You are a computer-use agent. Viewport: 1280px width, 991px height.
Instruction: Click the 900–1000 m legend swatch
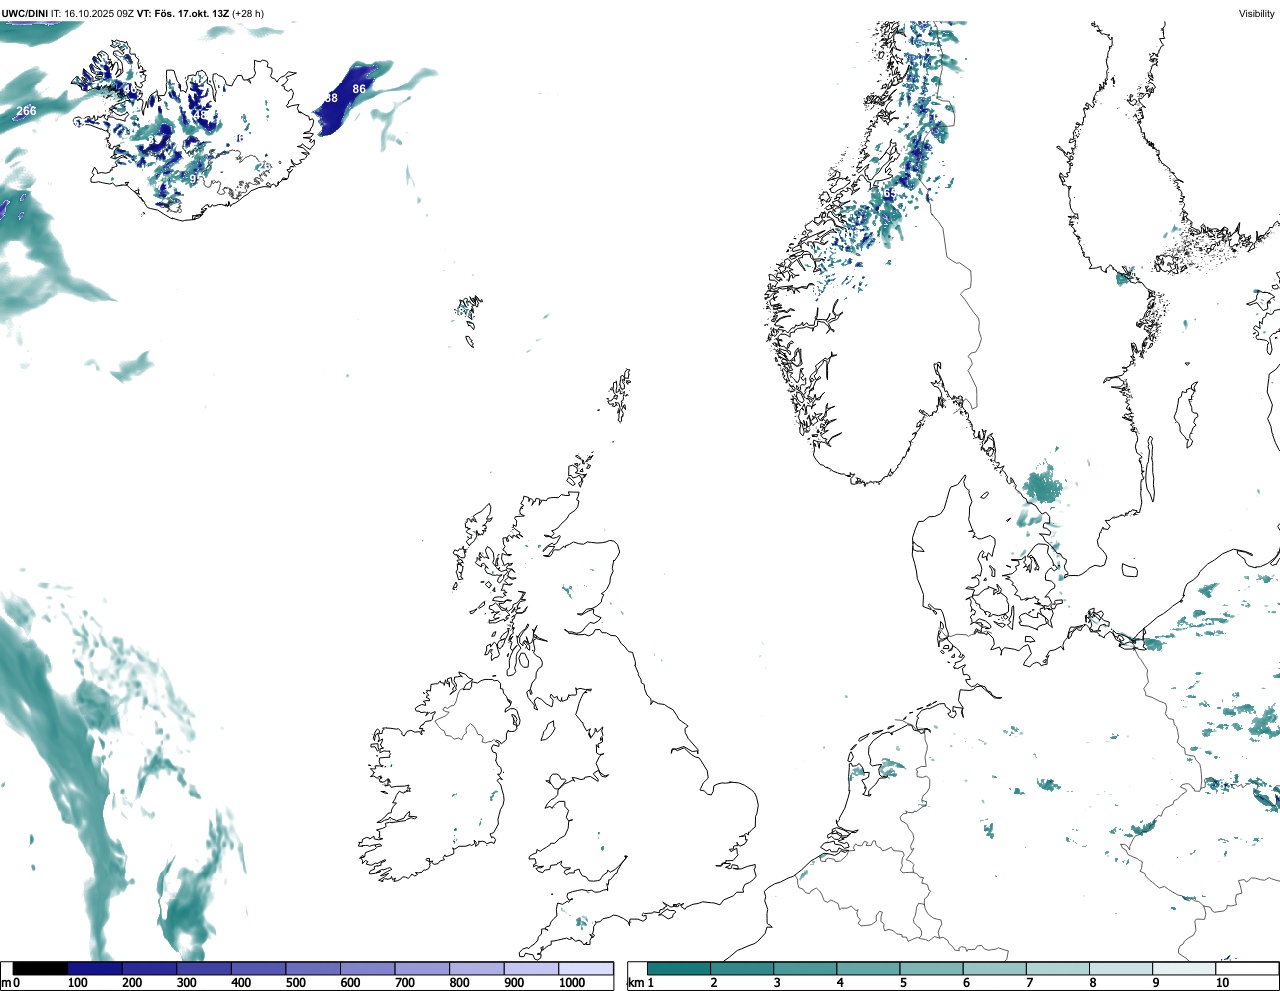[x=531, y=968]
